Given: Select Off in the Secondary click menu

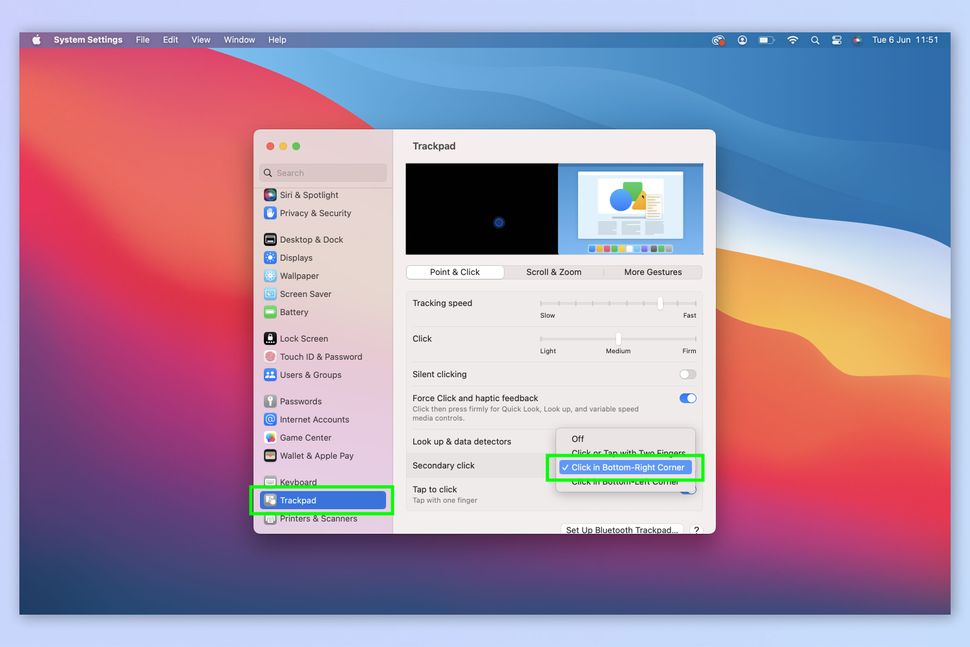Looking at the screenshot, I should click(577, 438).
